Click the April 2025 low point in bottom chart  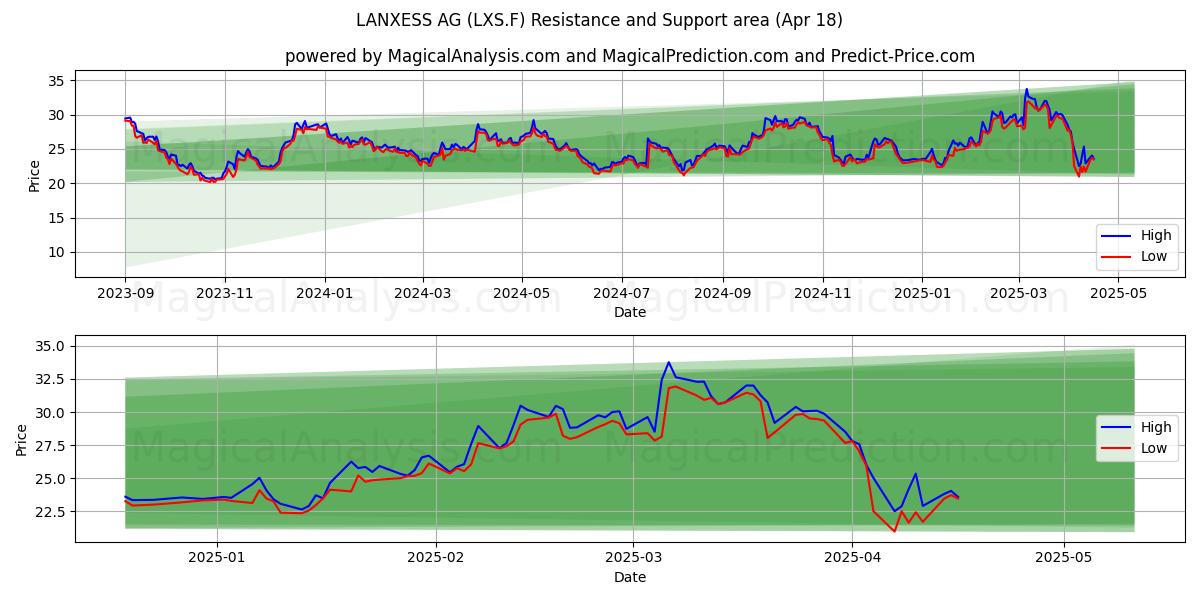click(x=894, y=531)
